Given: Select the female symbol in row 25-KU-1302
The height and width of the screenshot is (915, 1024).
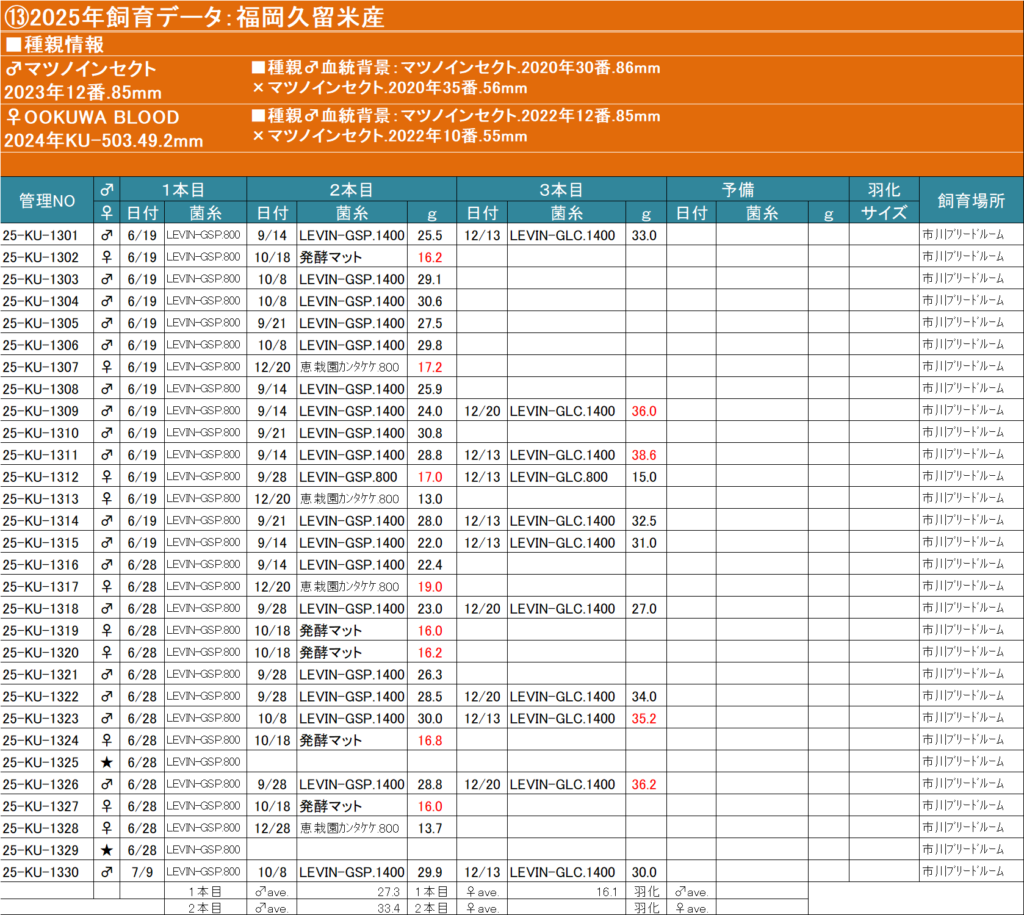Looking at the screenshot, I should [106, 257].
